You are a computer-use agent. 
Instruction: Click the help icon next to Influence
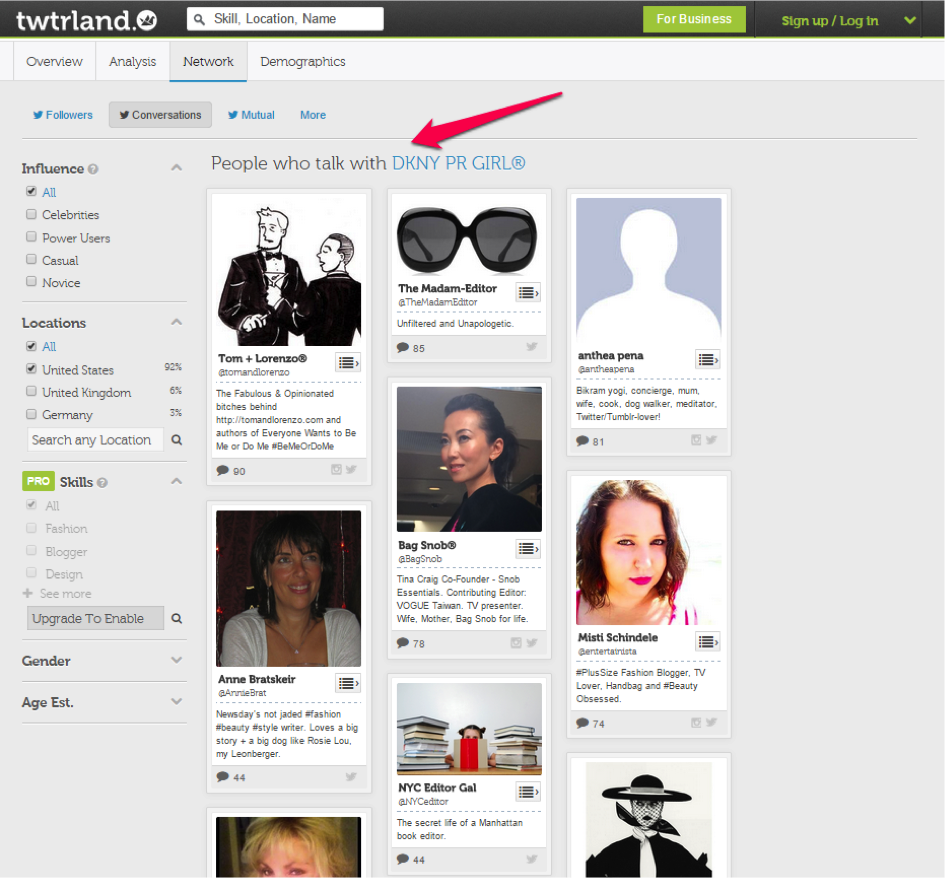pos(93,169)
